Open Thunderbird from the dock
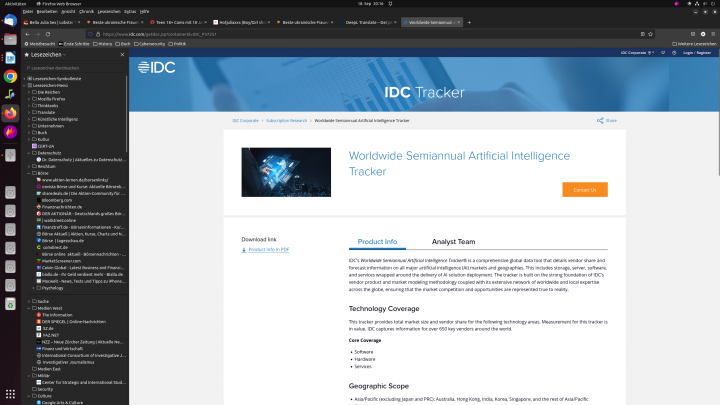The height and width of the screenshot is (405, 720). point(10,21)
